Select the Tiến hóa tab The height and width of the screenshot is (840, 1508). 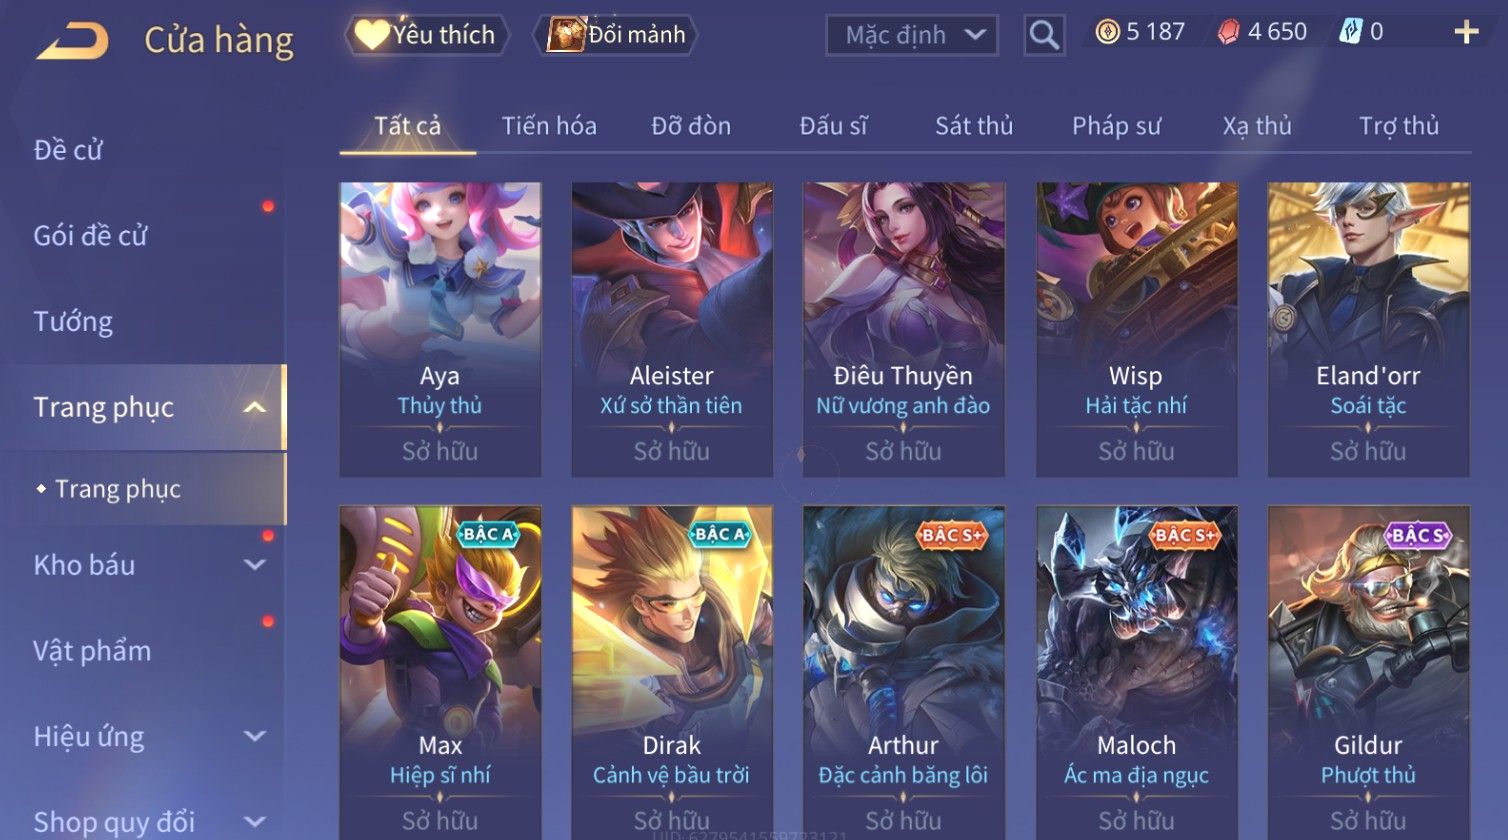tap(549, 126)
